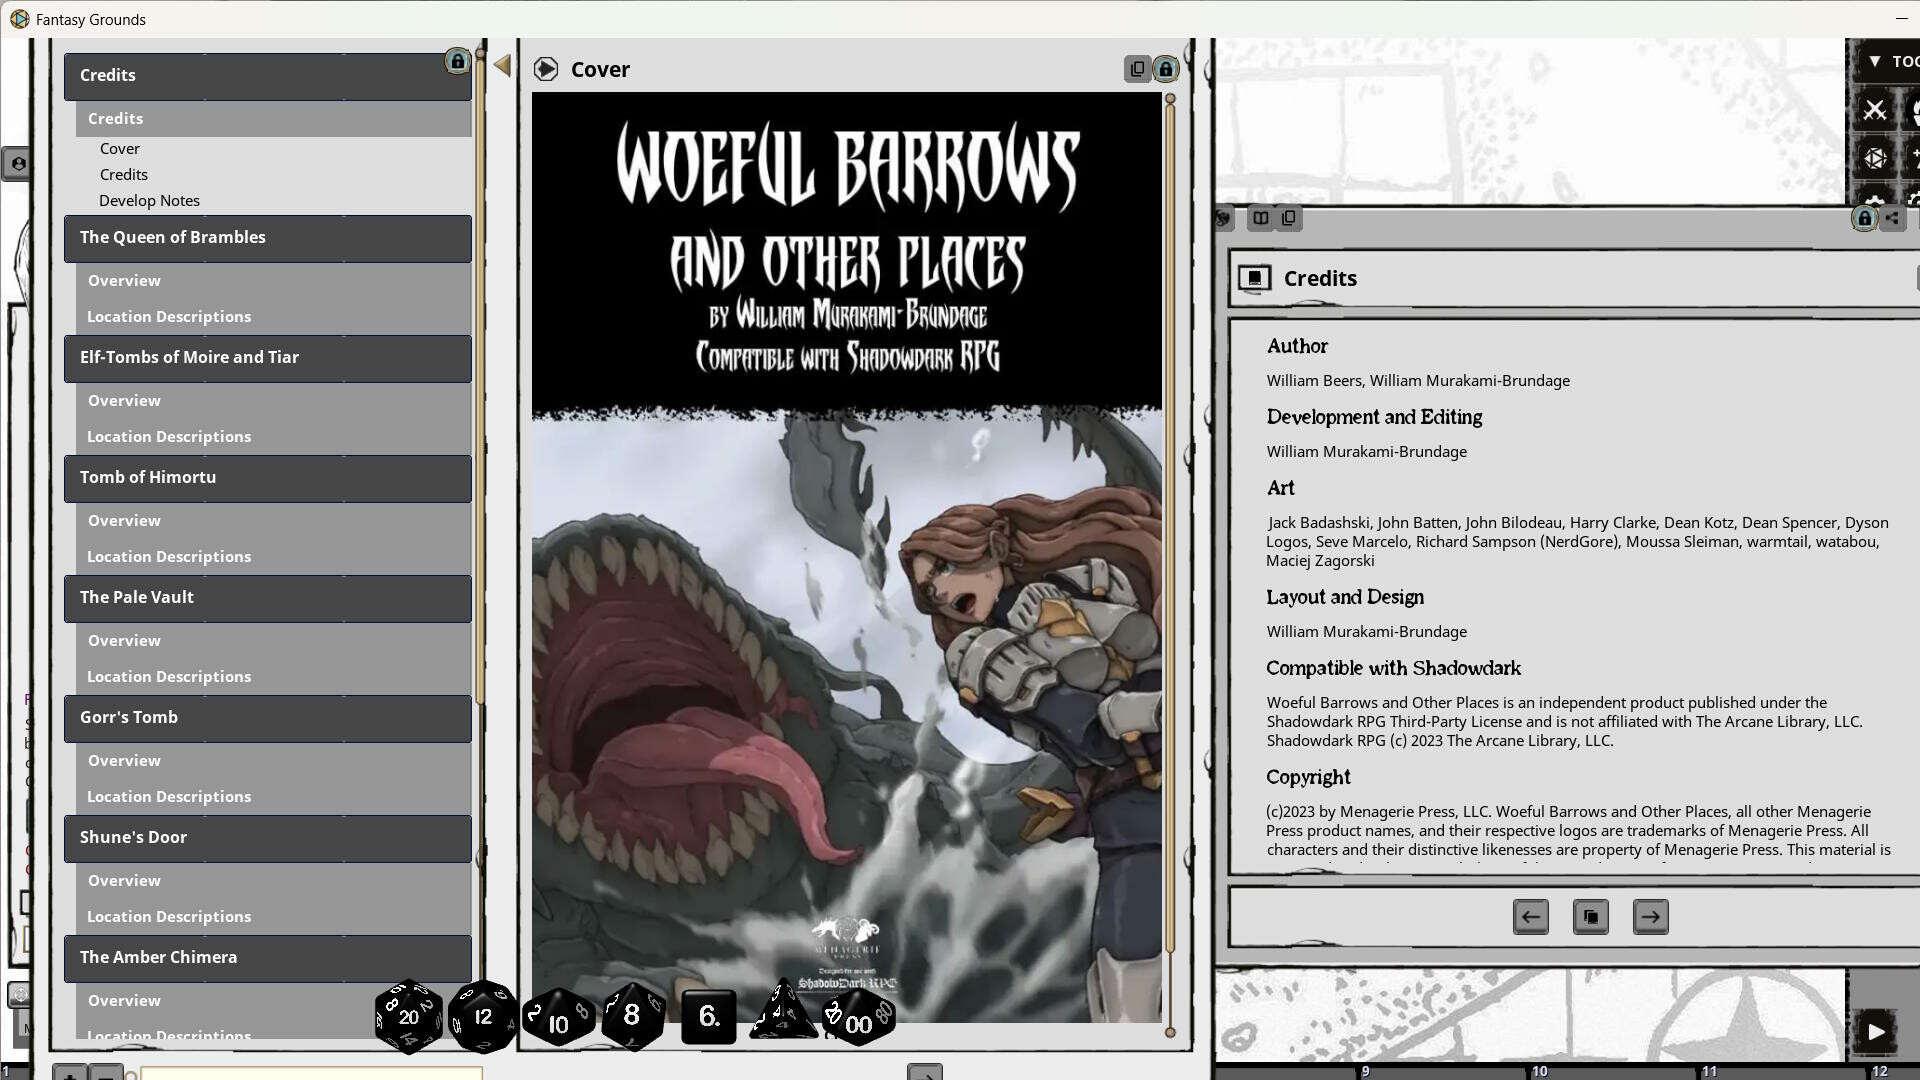1920x1080 pixels.
Task: Toggle the lock on Credits story window
Action: pyautogui.click(x=1864, y=218)
